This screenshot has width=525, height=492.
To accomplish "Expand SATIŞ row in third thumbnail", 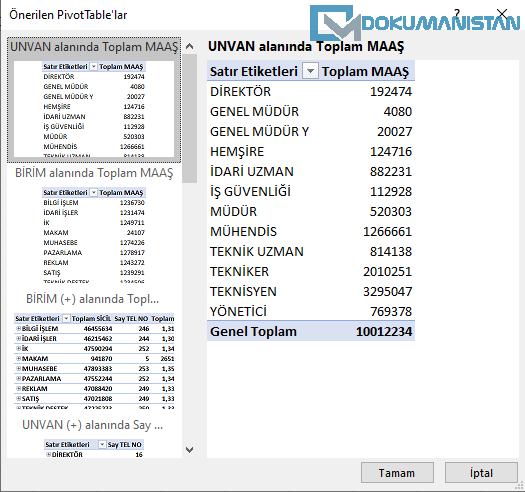I will [x=18, y=399].
